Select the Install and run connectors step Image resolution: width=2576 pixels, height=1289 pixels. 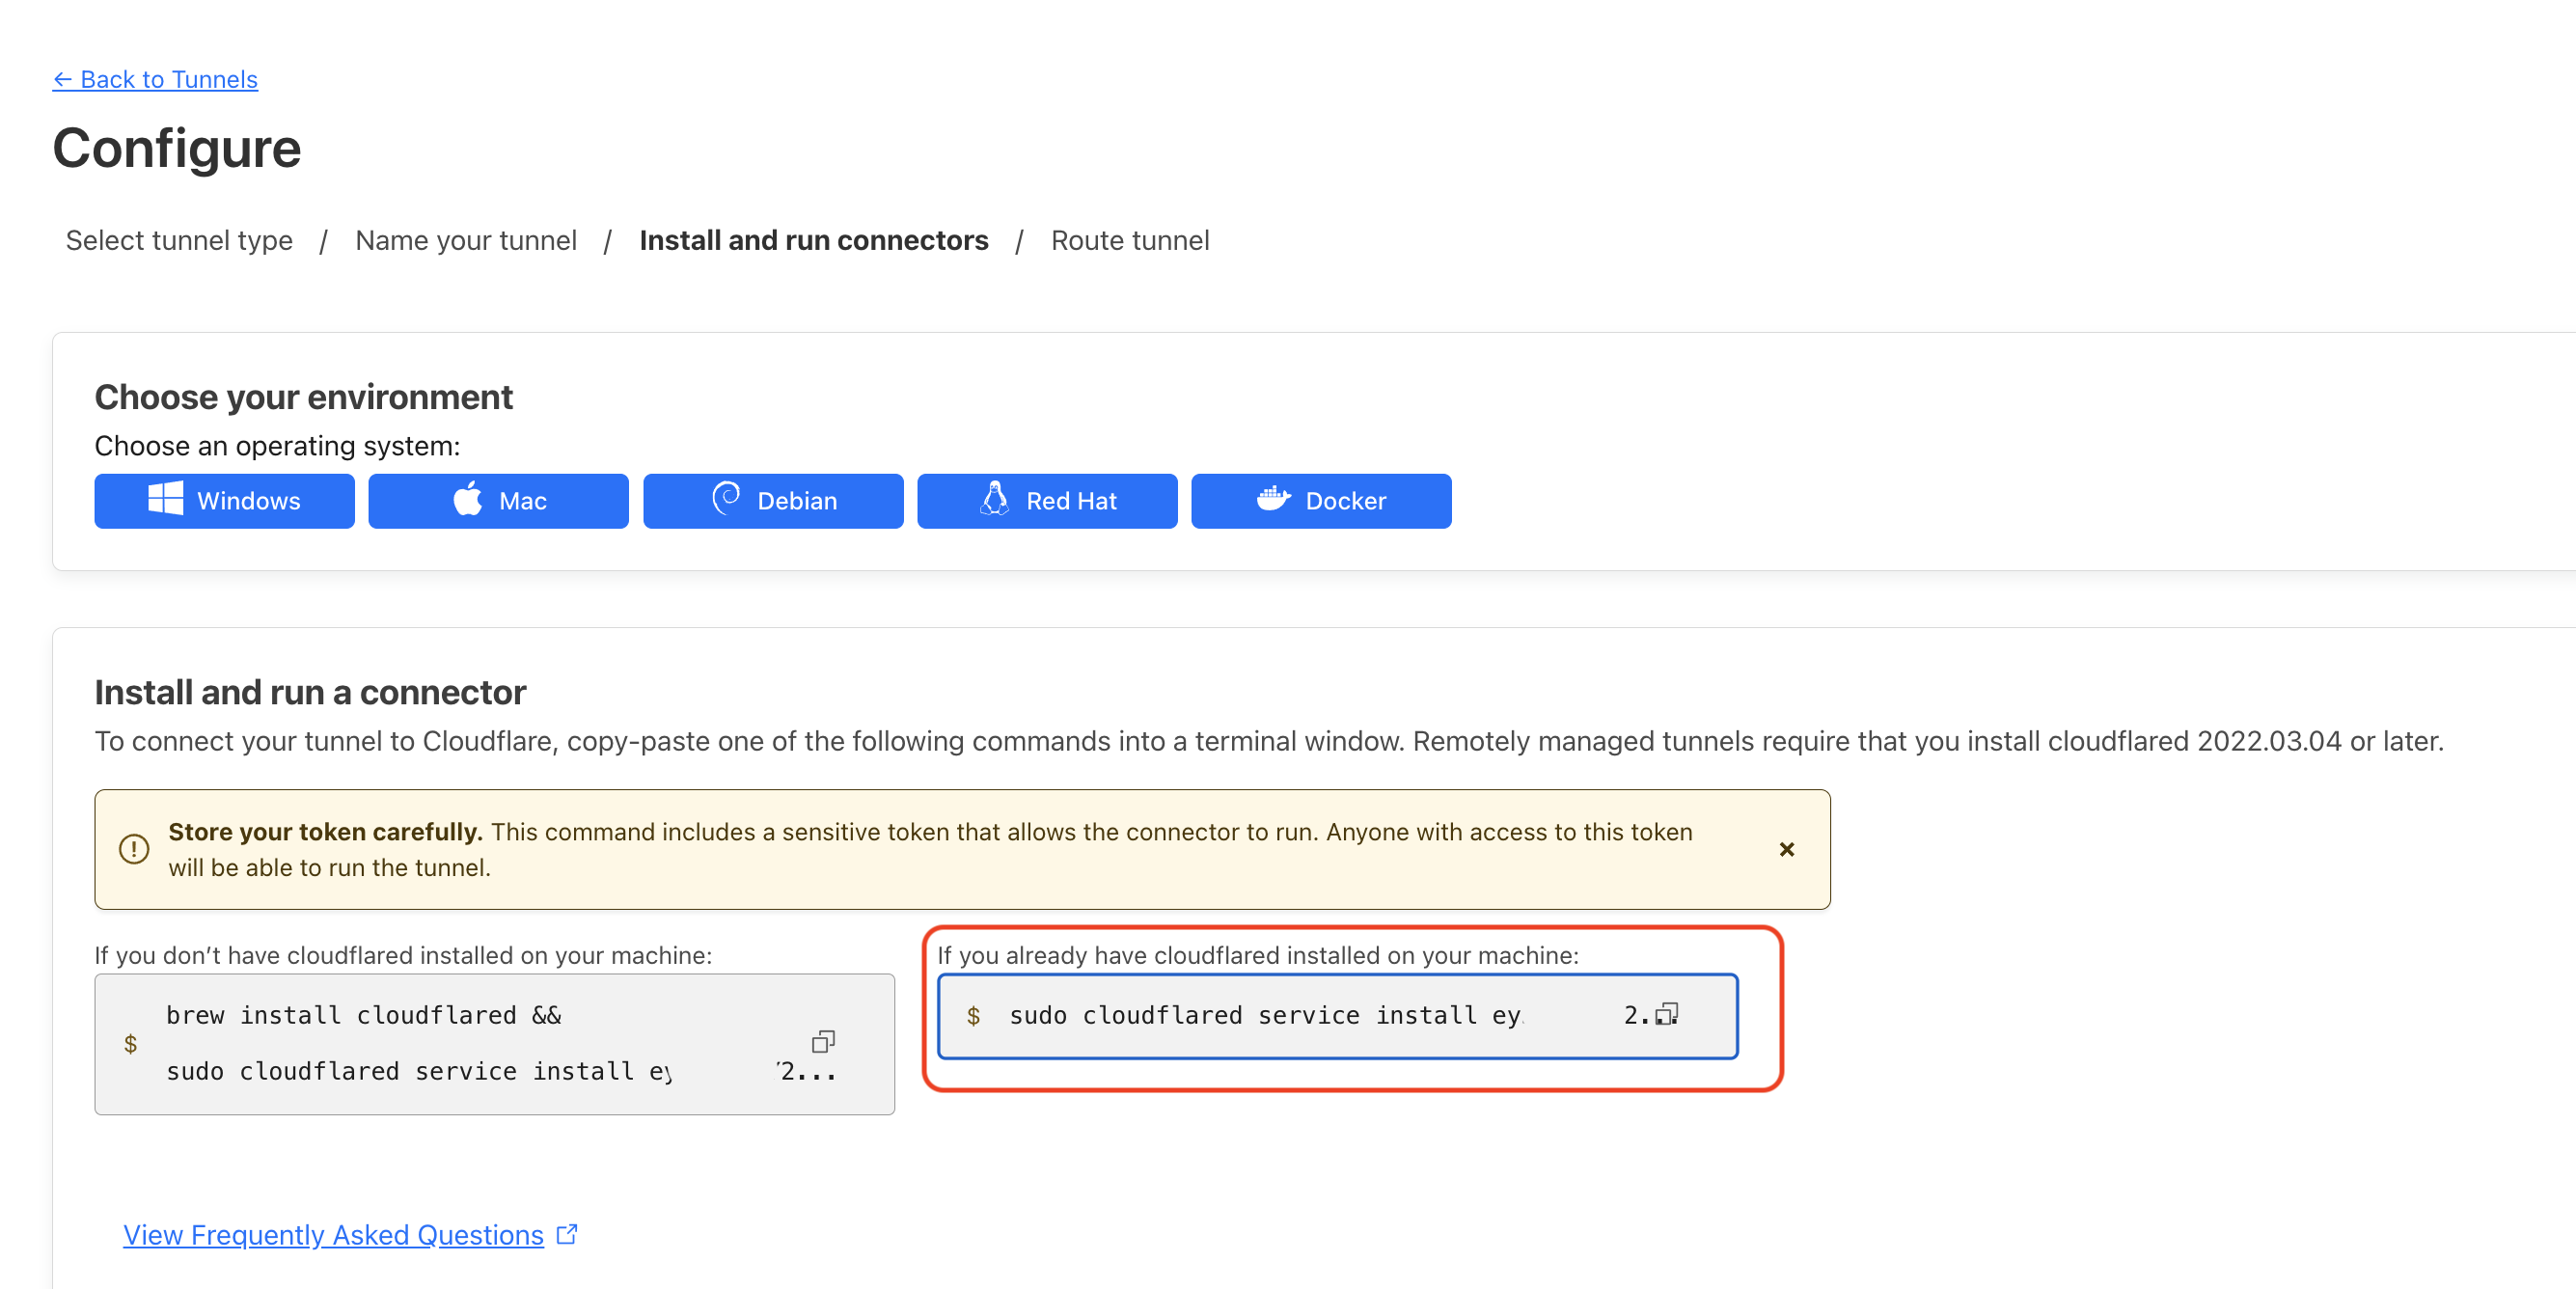click(x=813, y=240)
